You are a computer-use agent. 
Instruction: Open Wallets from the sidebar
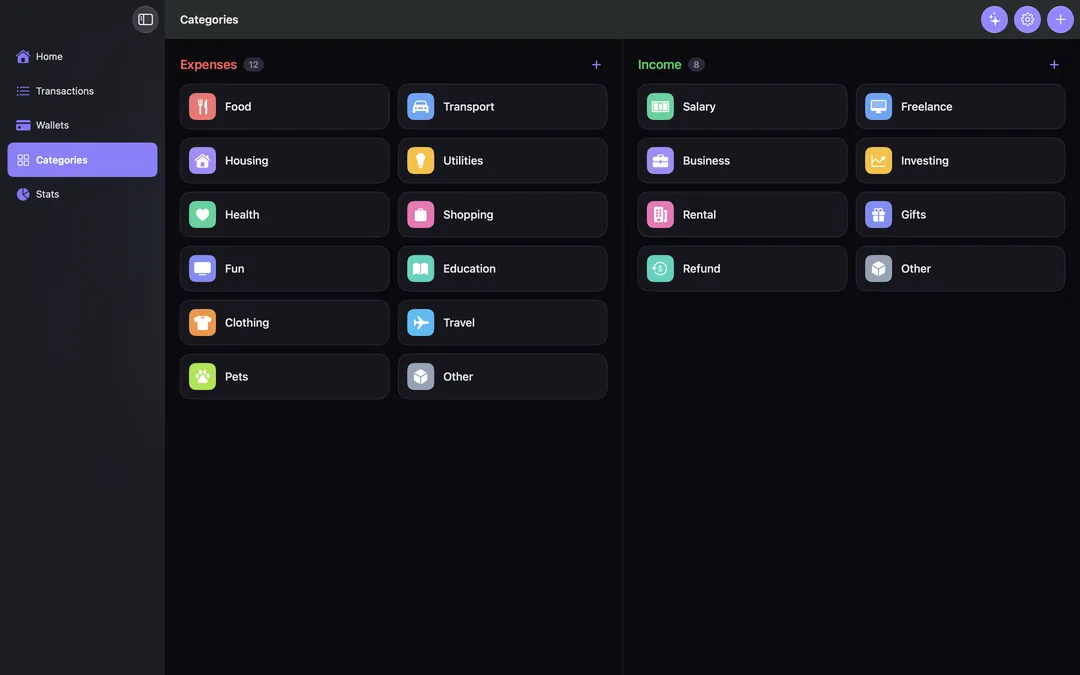click(82, 125)
